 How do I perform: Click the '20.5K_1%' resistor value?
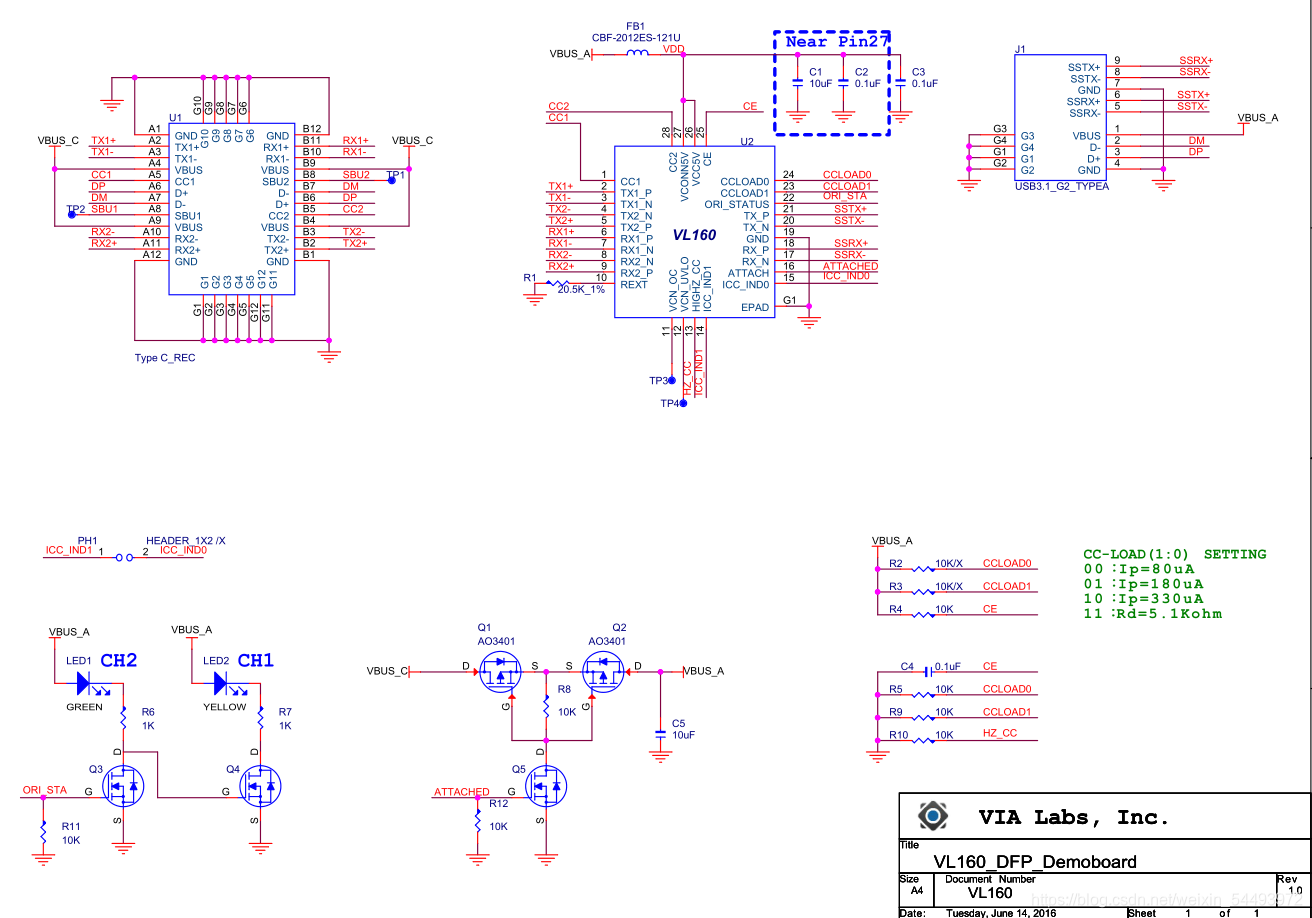click(582, 289)
